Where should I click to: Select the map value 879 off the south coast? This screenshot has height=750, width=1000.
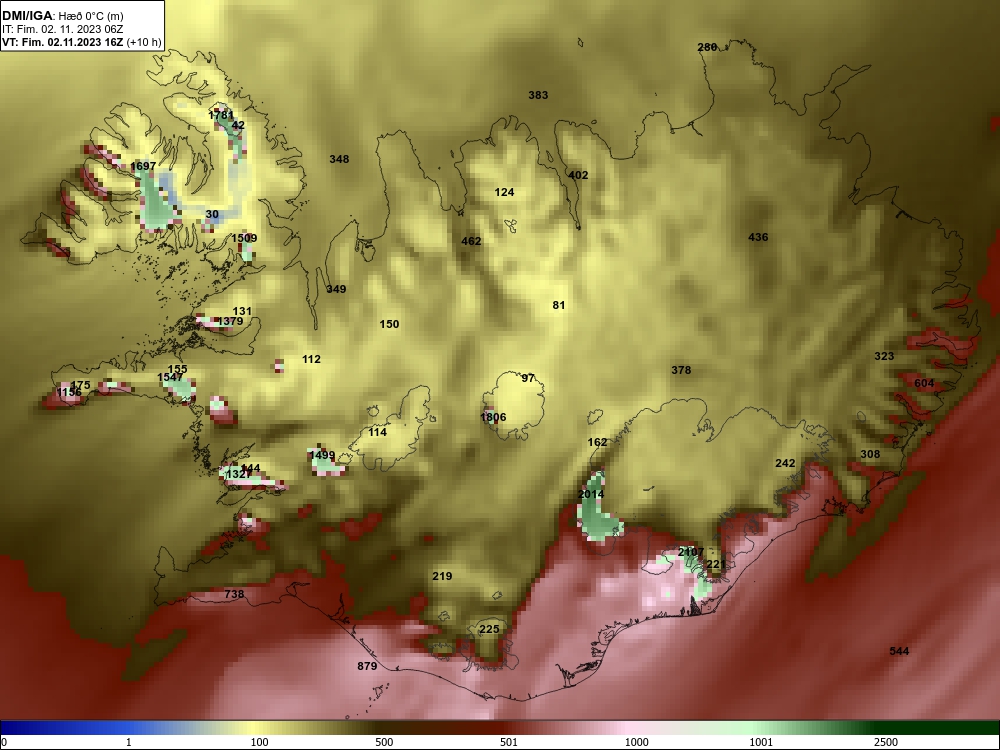coord(367,666)
